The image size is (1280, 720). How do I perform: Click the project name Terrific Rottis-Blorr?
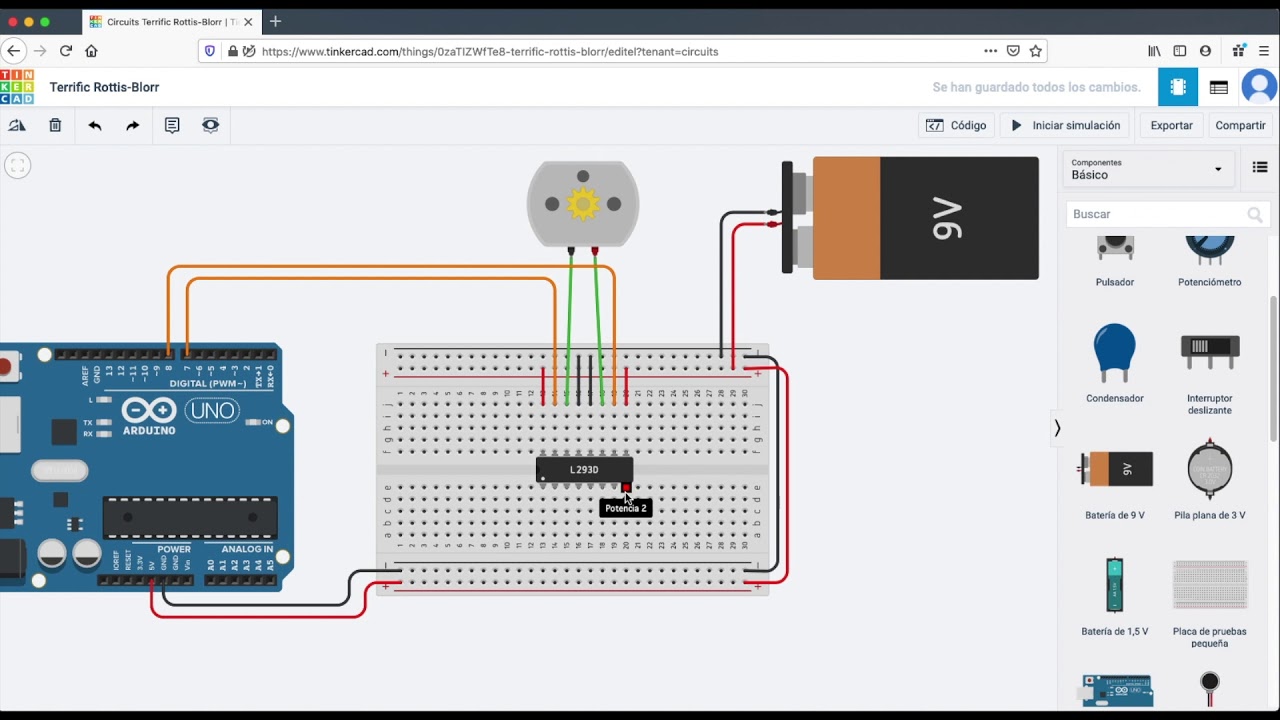(104, 87)
